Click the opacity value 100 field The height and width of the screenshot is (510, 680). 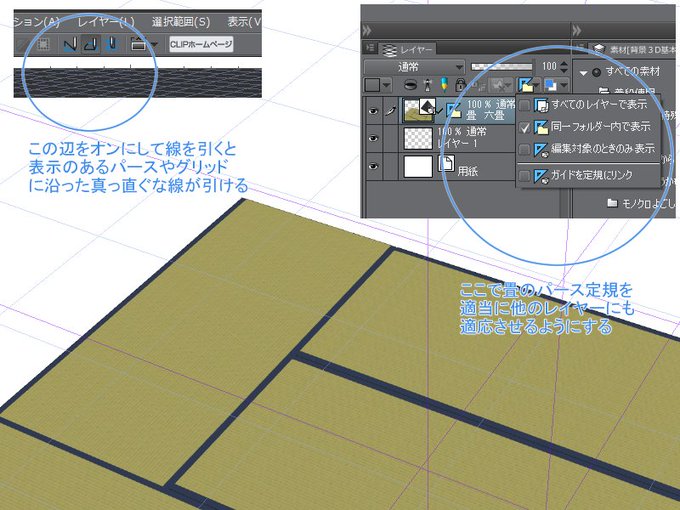(549, 67)
